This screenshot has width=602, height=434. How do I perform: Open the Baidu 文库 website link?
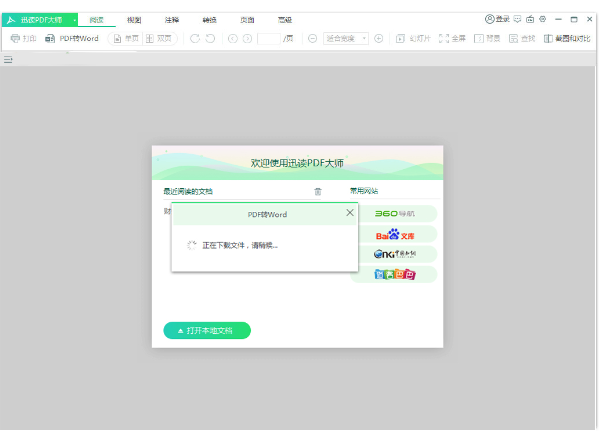pyautogui.click(x=393, y=234)
